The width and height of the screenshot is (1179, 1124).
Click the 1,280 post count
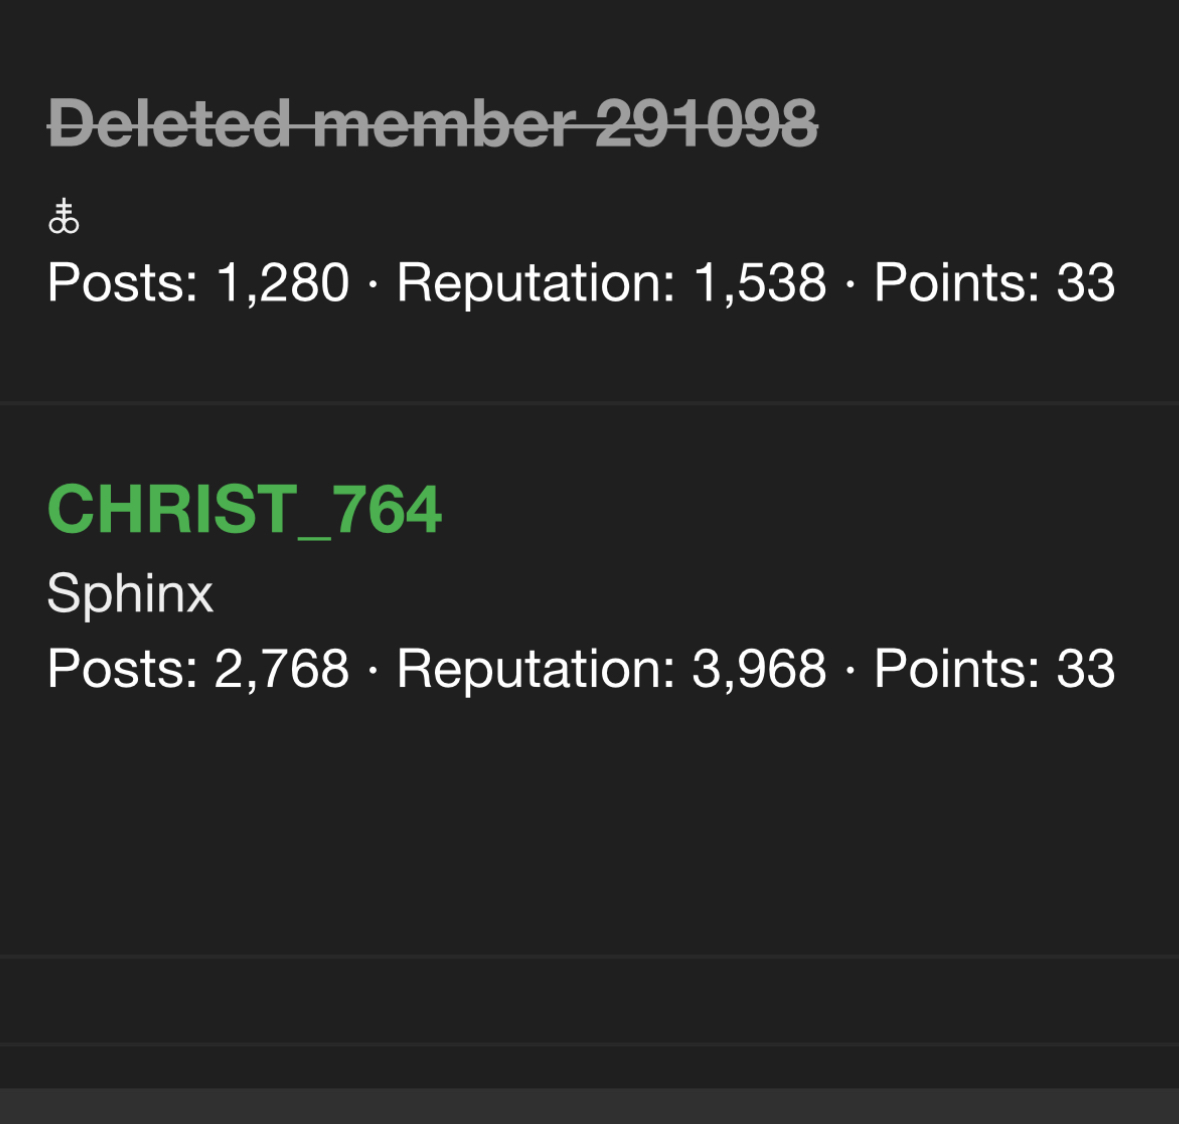[x=283, y=283]
